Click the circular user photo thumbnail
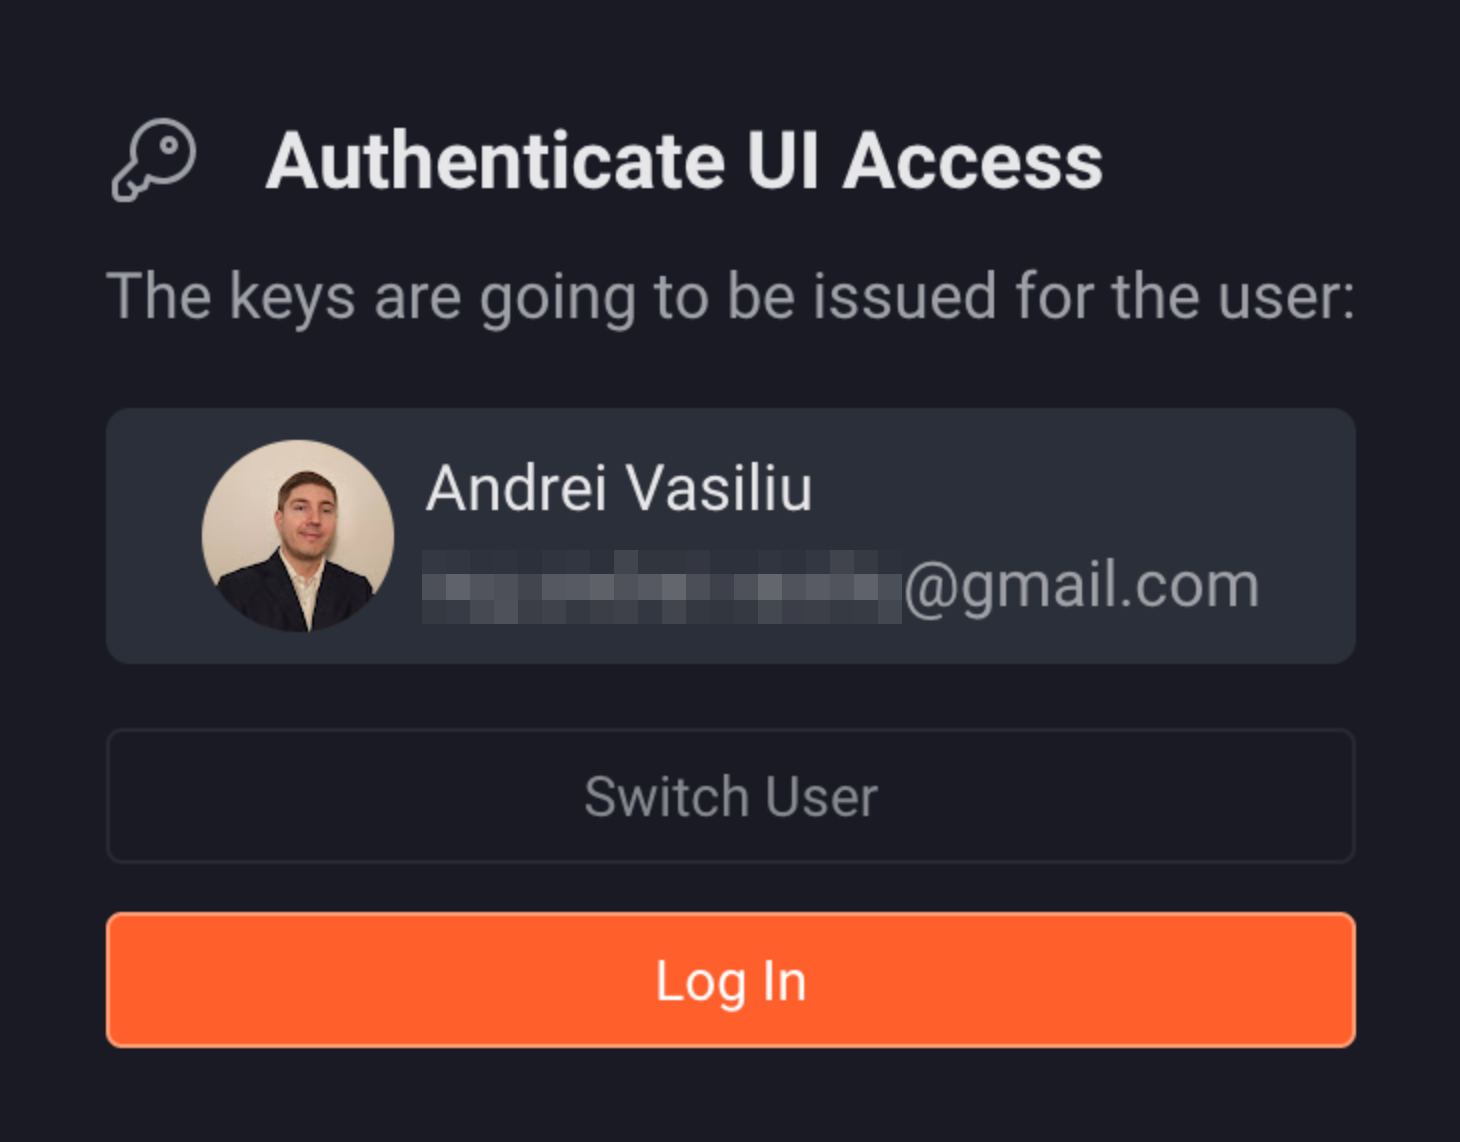 click(x=297, y=533)
